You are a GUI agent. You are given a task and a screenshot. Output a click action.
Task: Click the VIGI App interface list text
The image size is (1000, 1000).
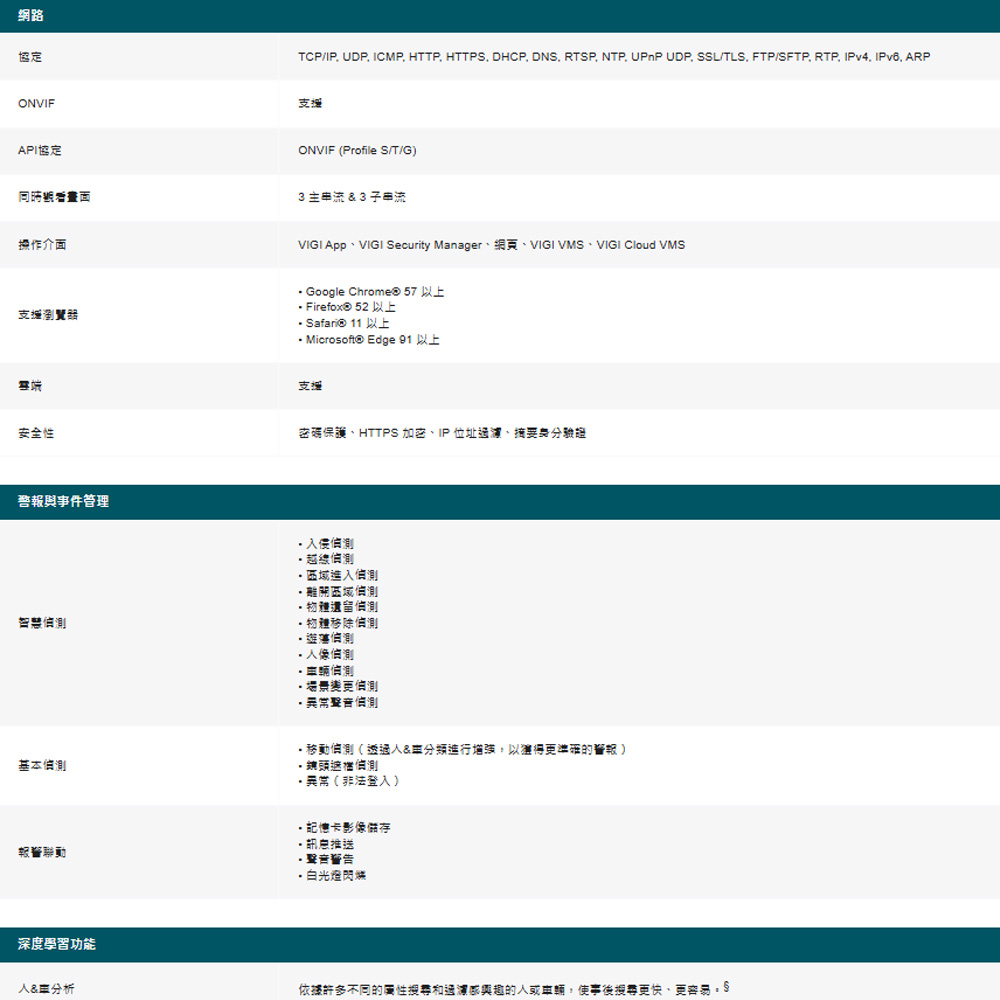pos(491,245)
